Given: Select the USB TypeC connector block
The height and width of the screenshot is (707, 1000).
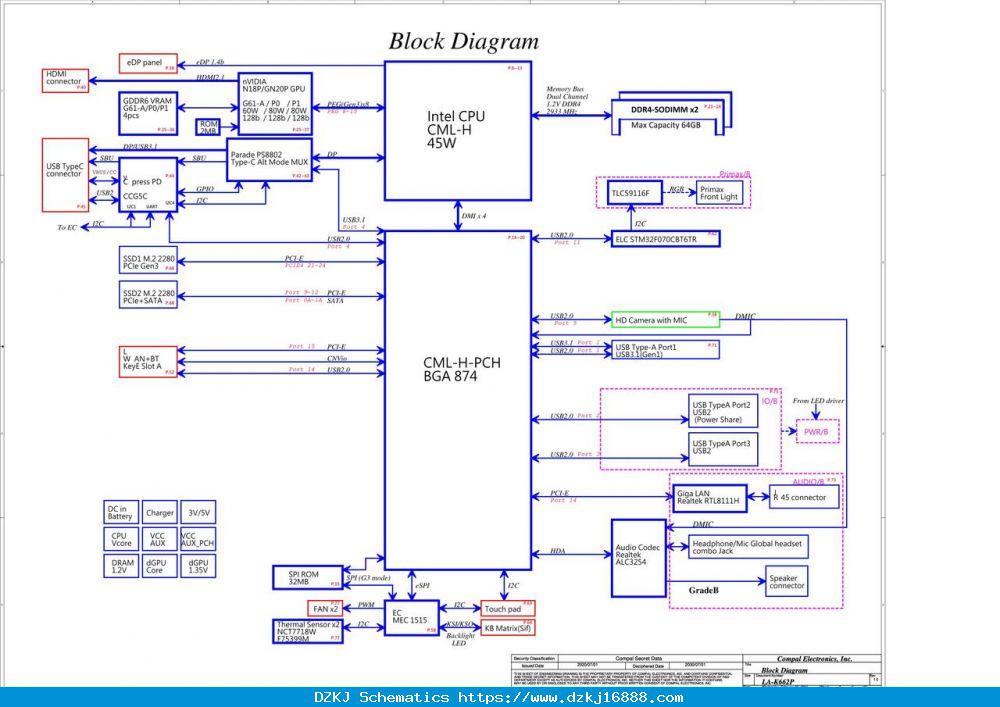Looking at the screenshot, I should click(x=66, y=175).
